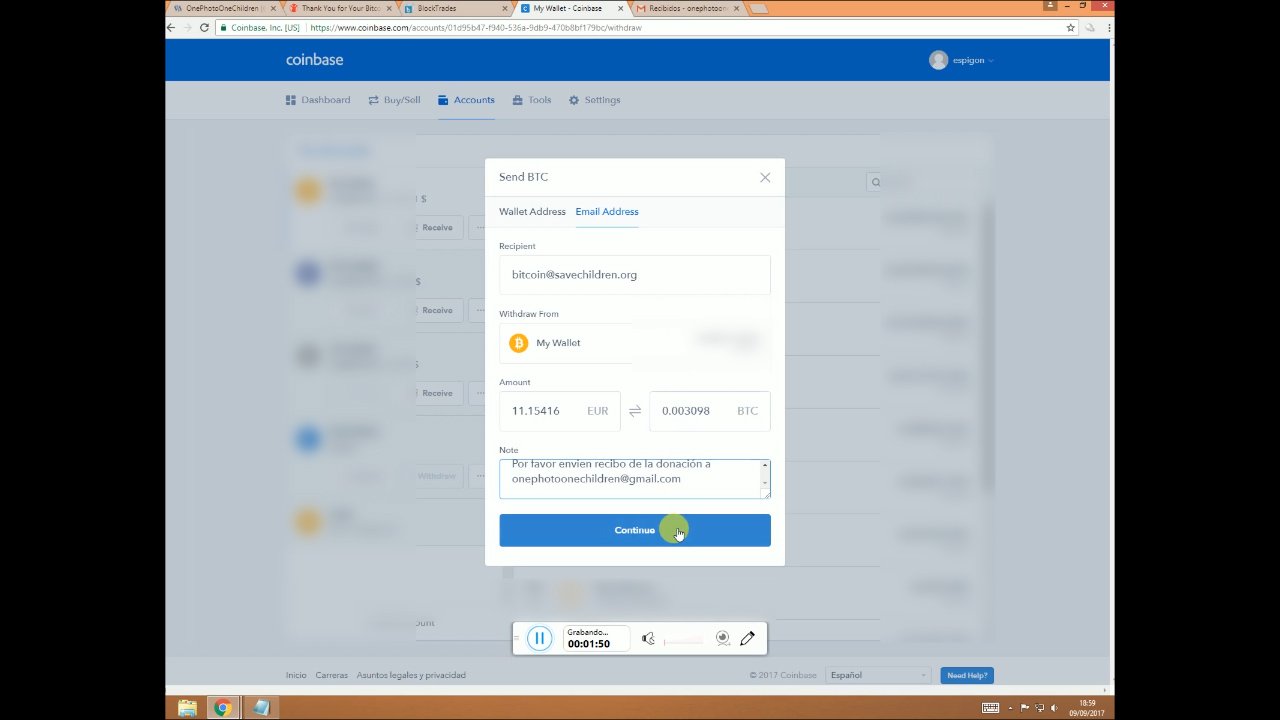Screen dimensions: 1280x720
Task: Open the Settings nav item
Action: 595,100
